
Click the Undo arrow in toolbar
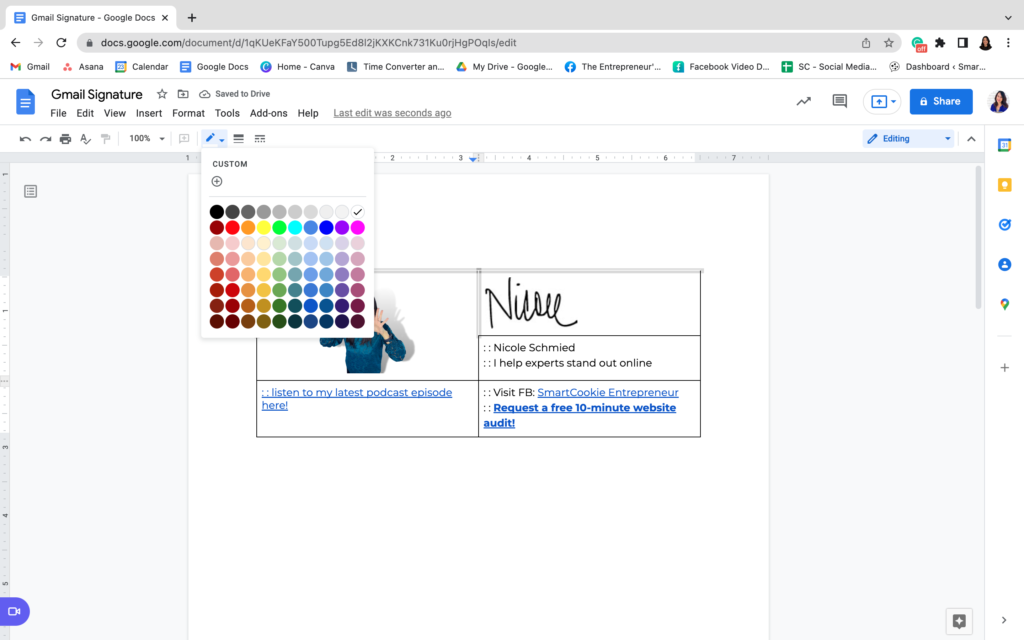tap(25, 138)
